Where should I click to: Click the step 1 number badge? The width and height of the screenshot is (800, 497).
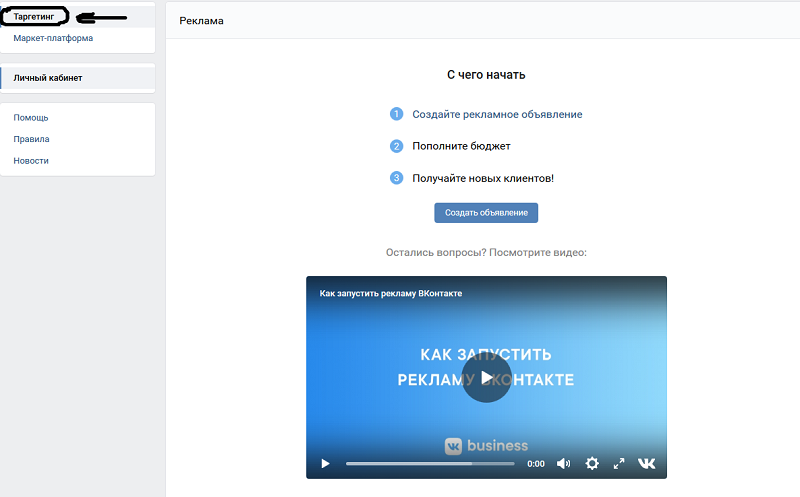click(x=396, y=114)
